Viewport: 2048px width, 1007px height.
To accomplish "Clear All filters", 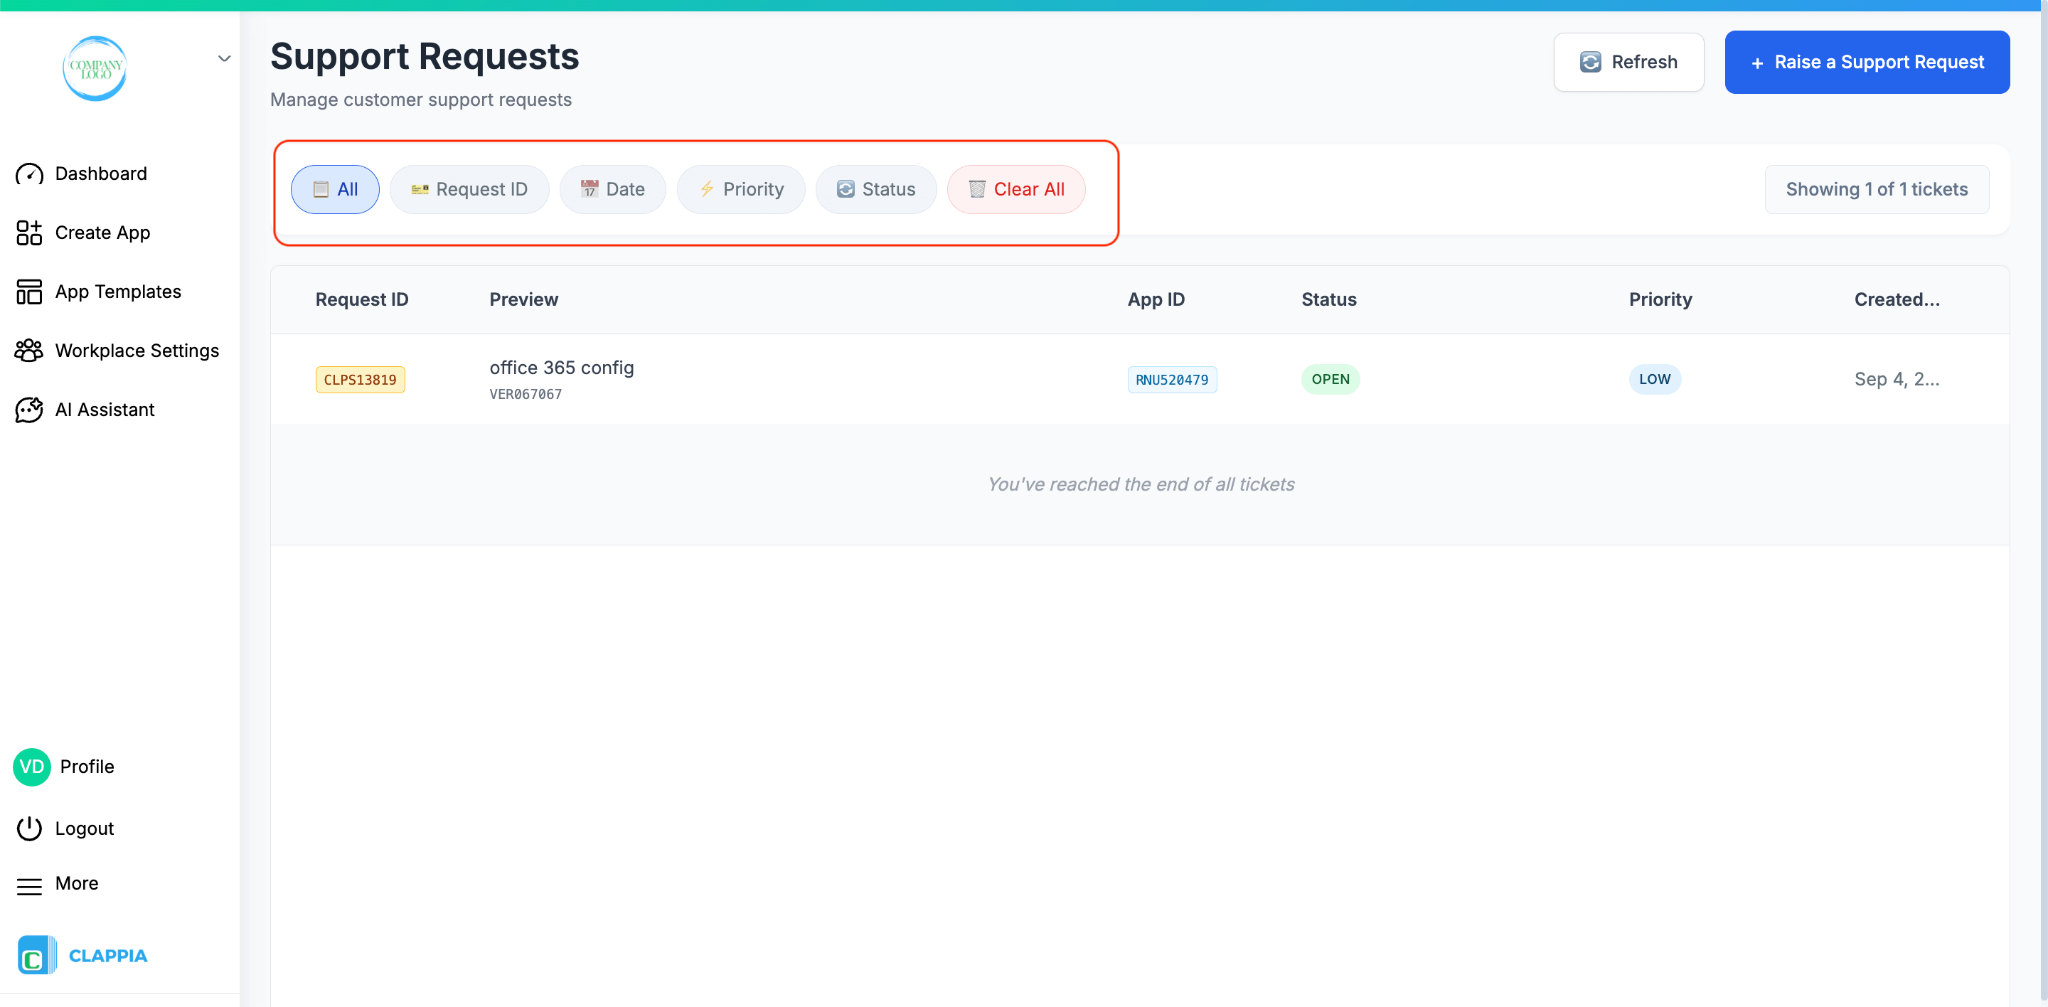I will pos(1016,189).
